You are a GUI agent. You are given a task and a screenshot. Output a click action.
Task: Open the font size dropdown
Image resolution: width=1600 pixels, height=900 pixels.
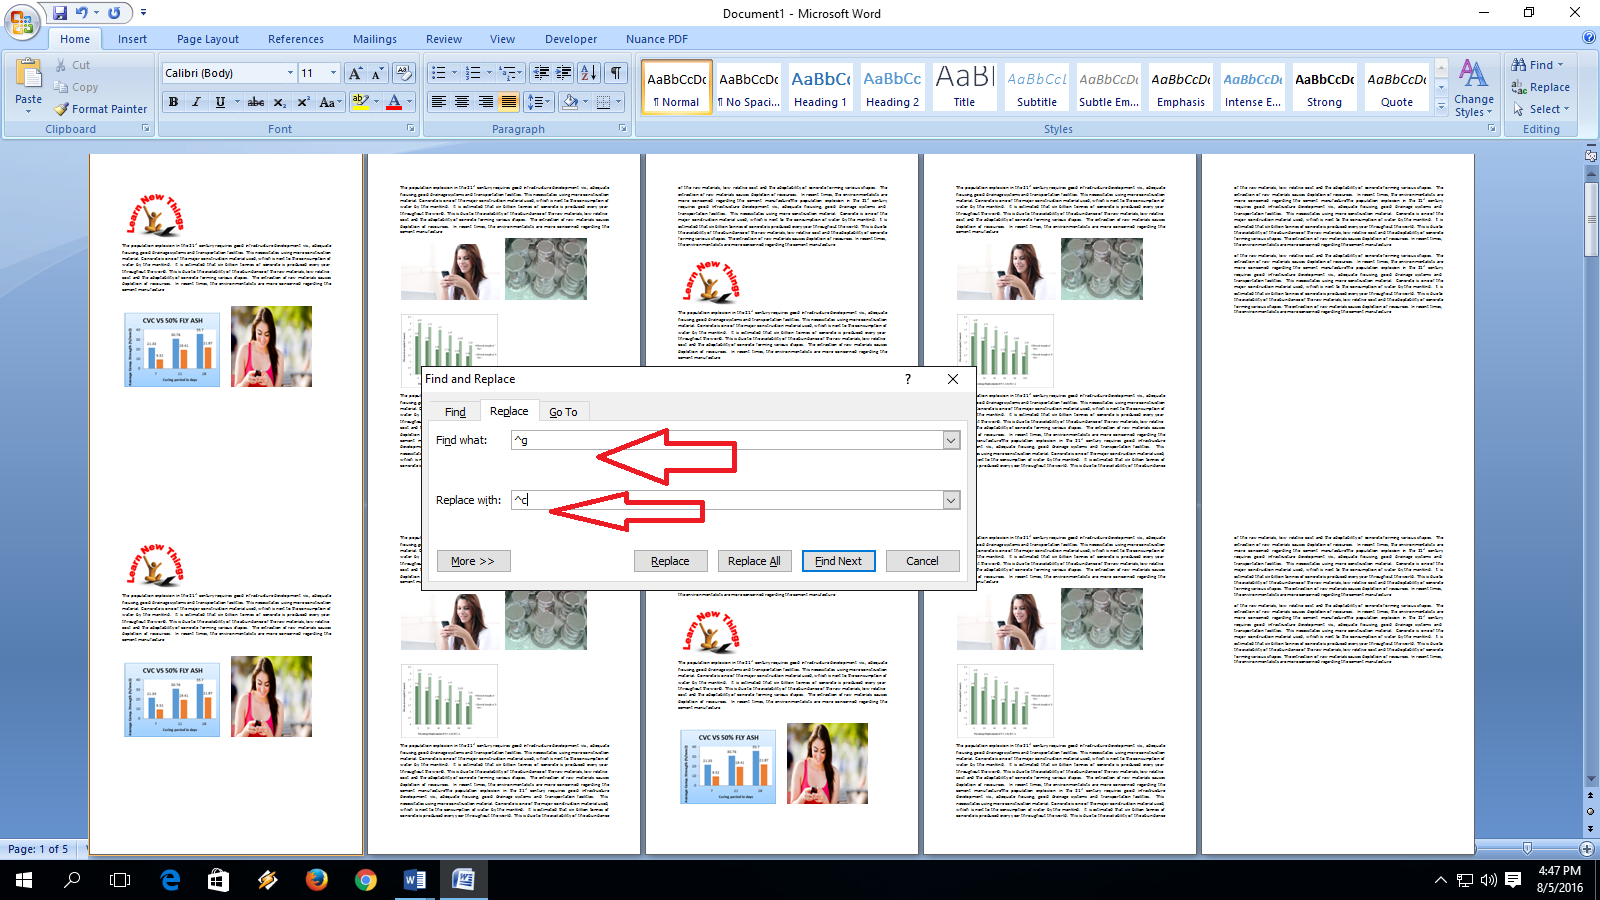pyautogui.click(x=331, y=72)
